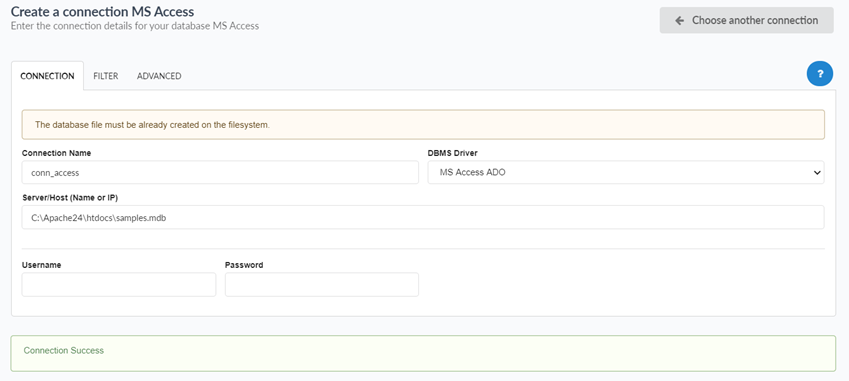This screenshot has height=381, width=849.
Task: Open the DBMS Driver dropdown
Action: pyautogui.click(x=626, y=172)
